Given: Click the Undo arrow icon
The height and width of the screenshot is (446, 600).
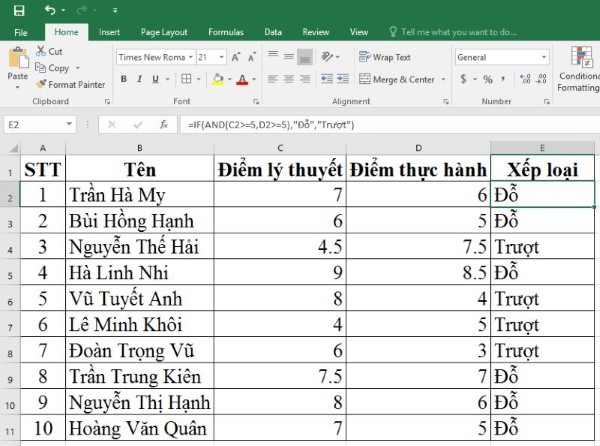Looking at the screenshot, I should point(50,10).
